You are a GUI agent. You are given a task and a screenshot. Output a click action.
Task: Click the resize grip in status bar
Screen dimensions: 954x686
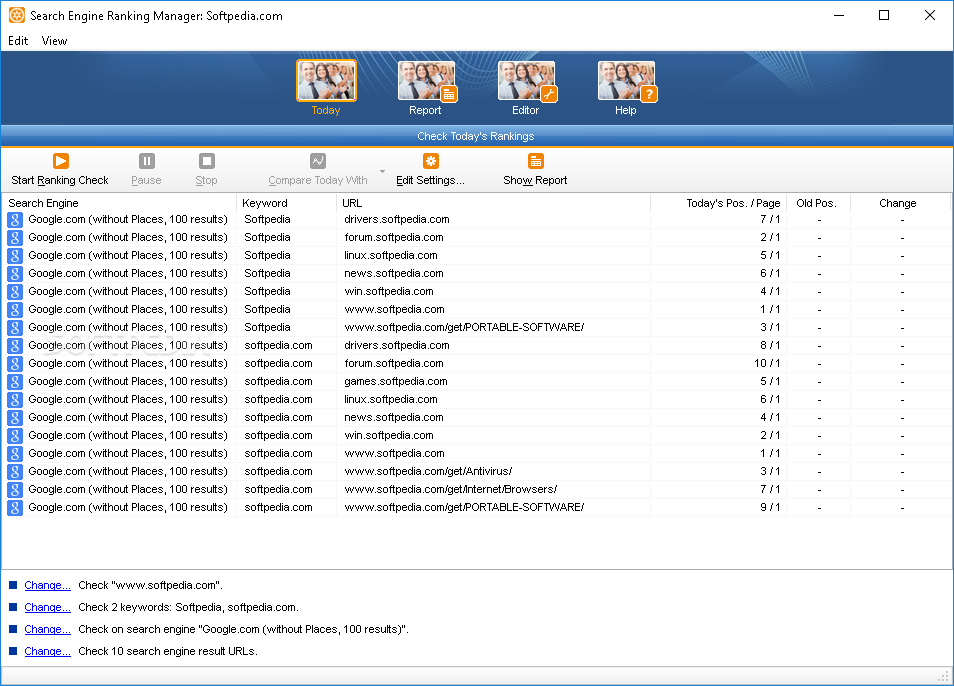tap(944, 676)
